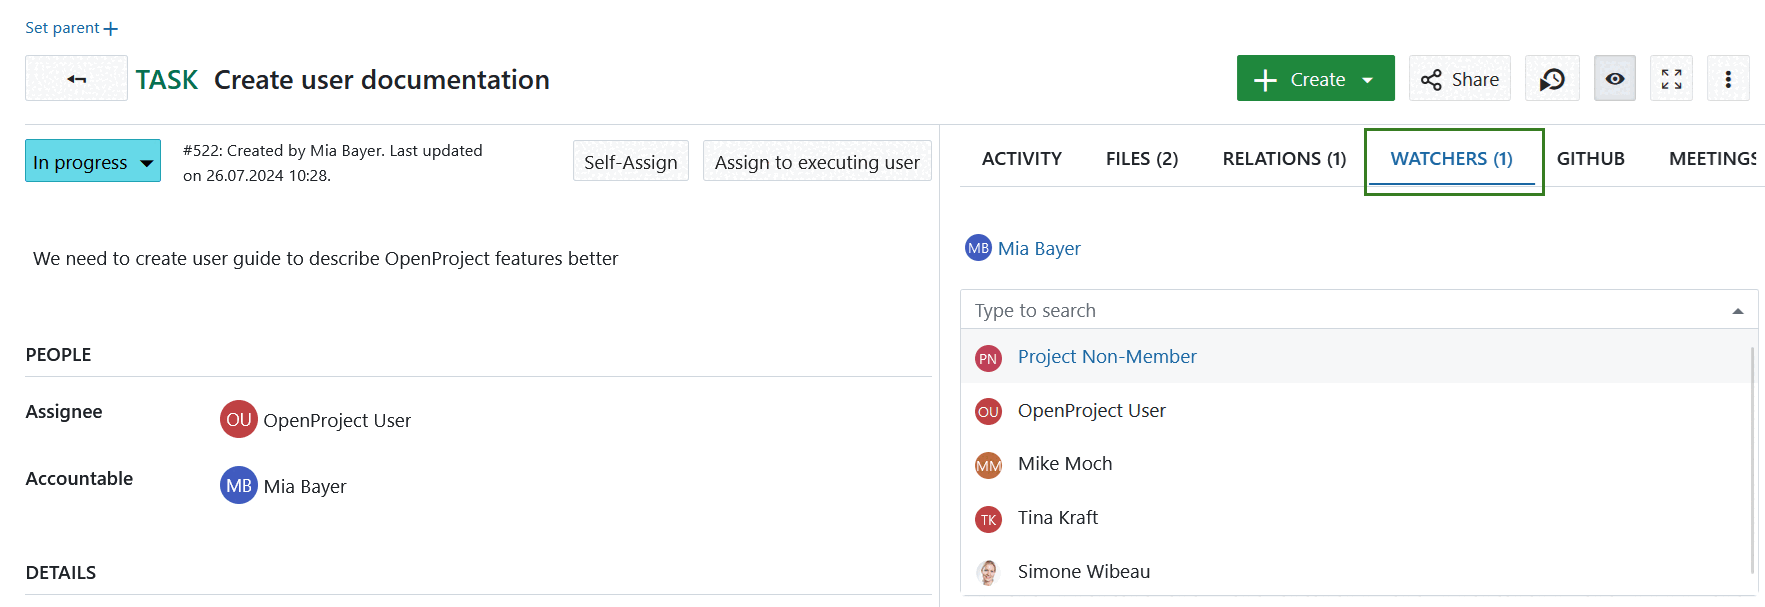Click the Type to search field
Image resolution: width=1765 pixels, height=607 pixels.
1340,311
